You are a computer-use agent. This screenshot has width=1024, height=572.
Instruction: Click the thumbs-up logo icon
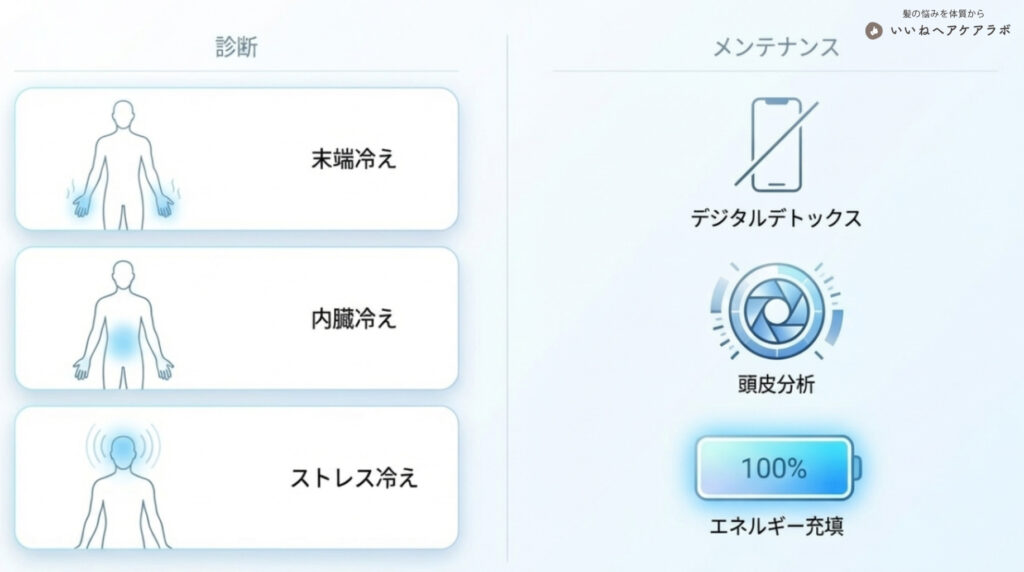click(875, 31)
